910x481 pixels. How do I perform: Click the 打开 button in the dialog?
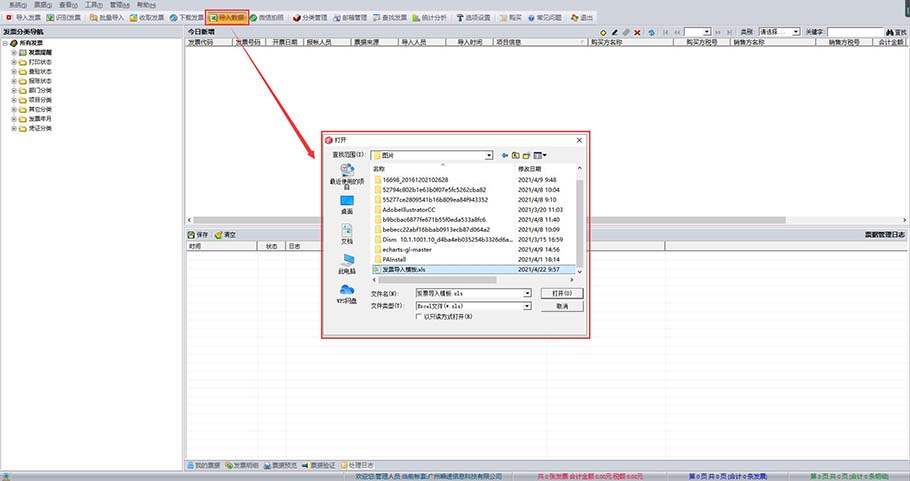pyautogui.click(x=561, y=293)
